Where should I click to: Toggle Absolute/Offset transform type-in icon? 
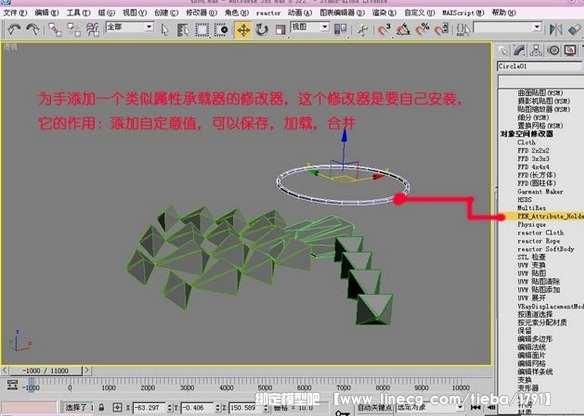[117, 407]
